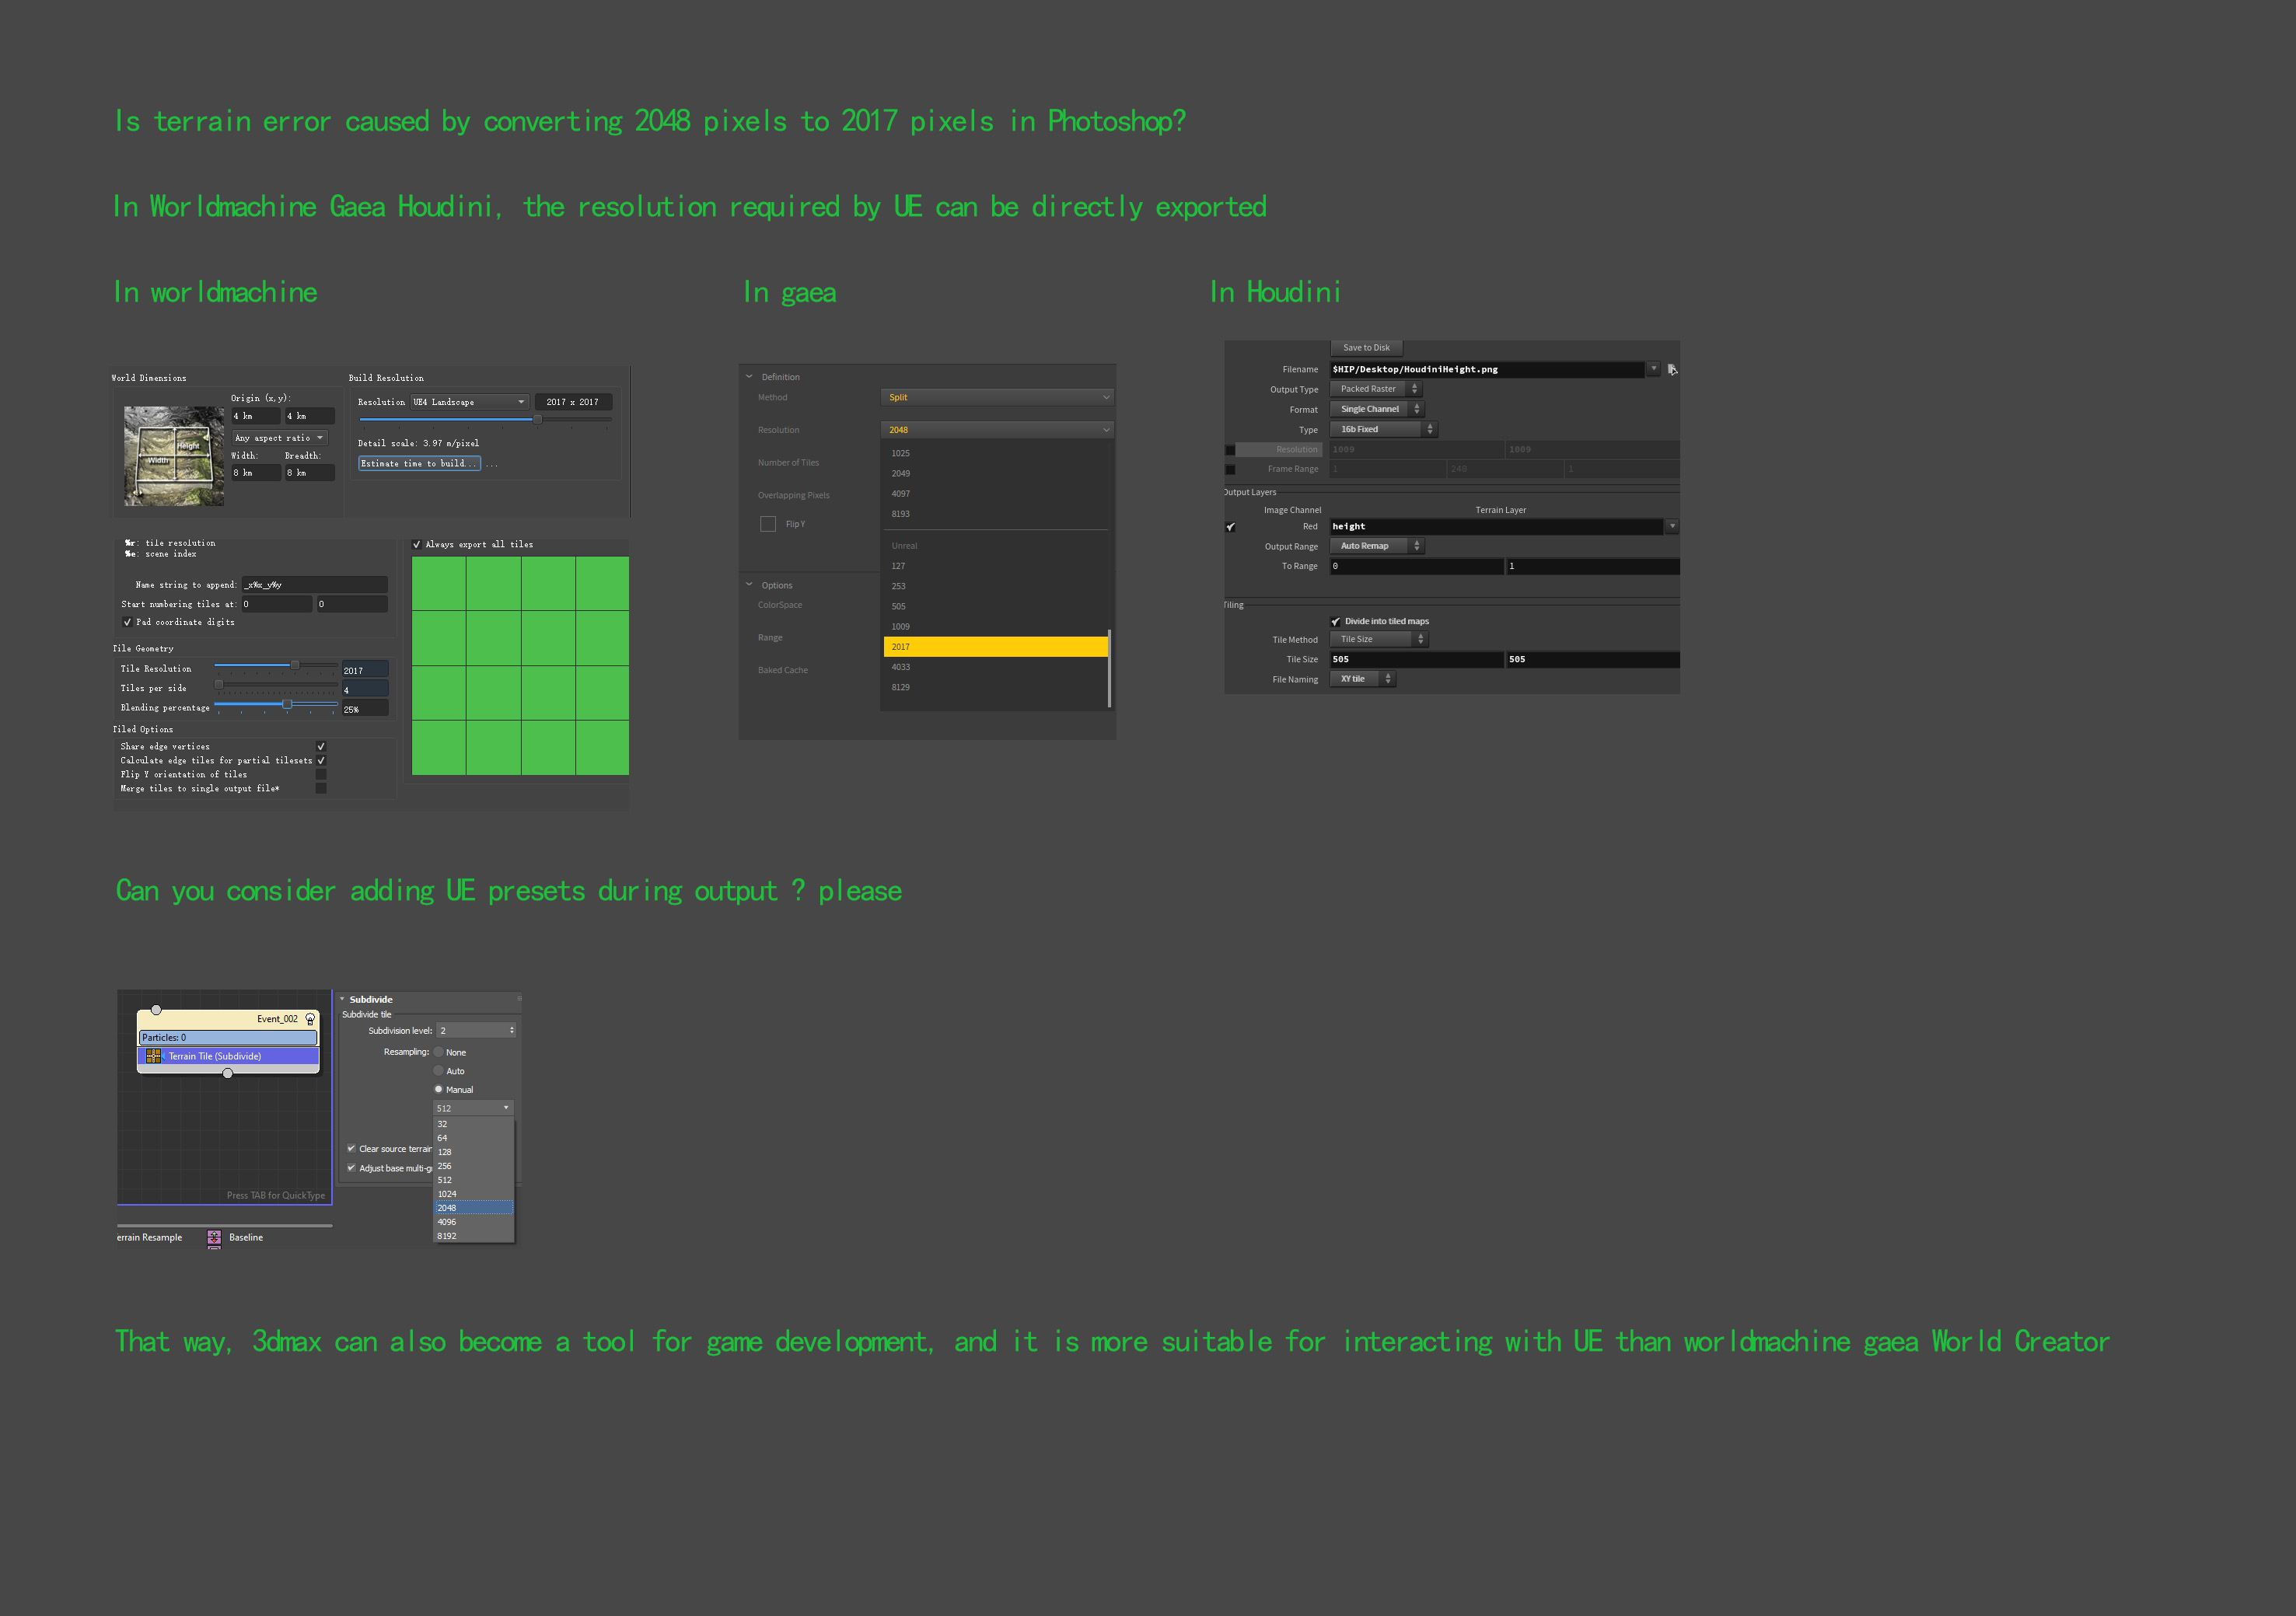Click Terrain Layer height input field
This screenshot has height=1616, width=2296.
(x=1497, y=526)
